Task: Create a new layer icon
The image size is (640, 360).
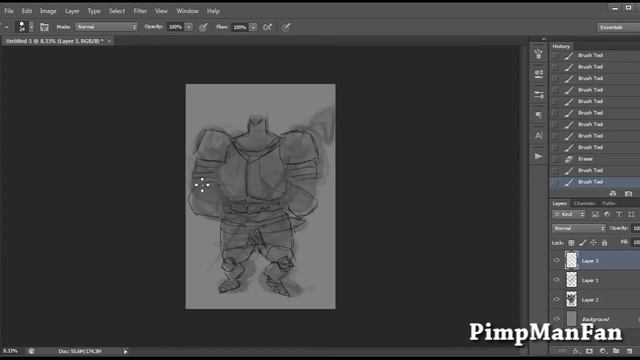Action: [629, 351]
